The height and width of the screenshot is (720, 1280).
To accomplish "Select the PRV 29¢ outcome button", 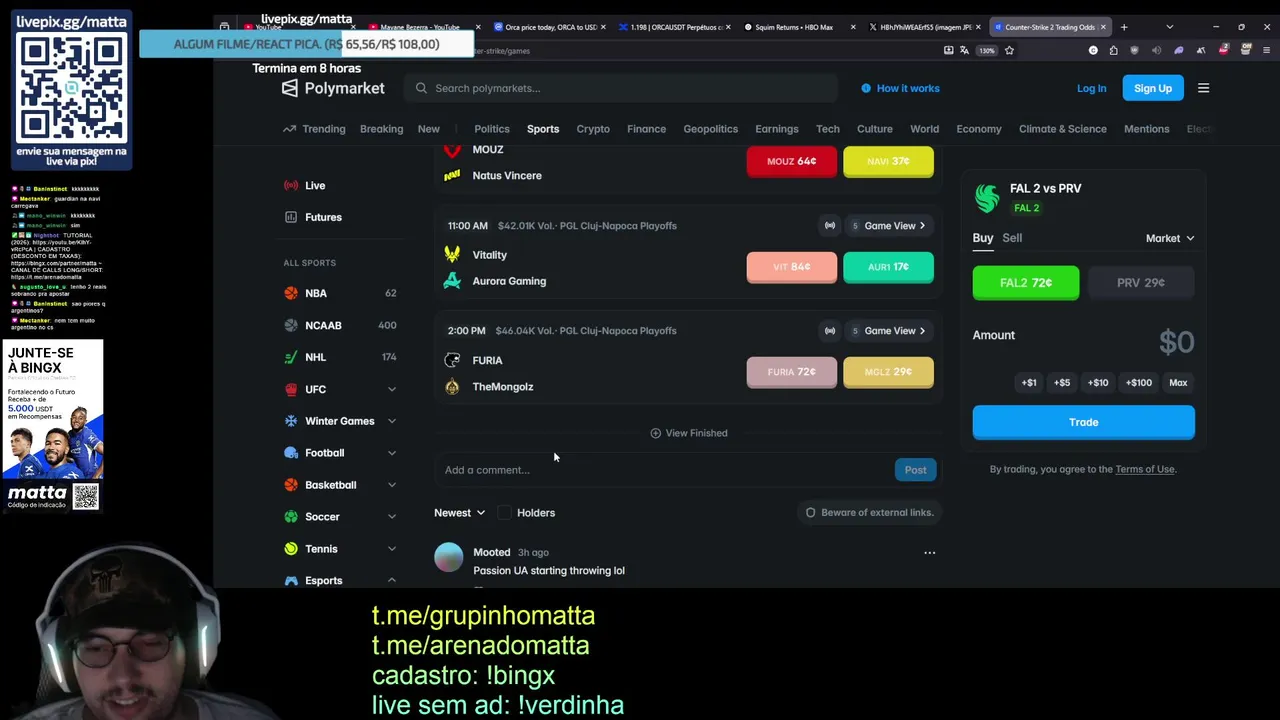I will click(1141, 283).
